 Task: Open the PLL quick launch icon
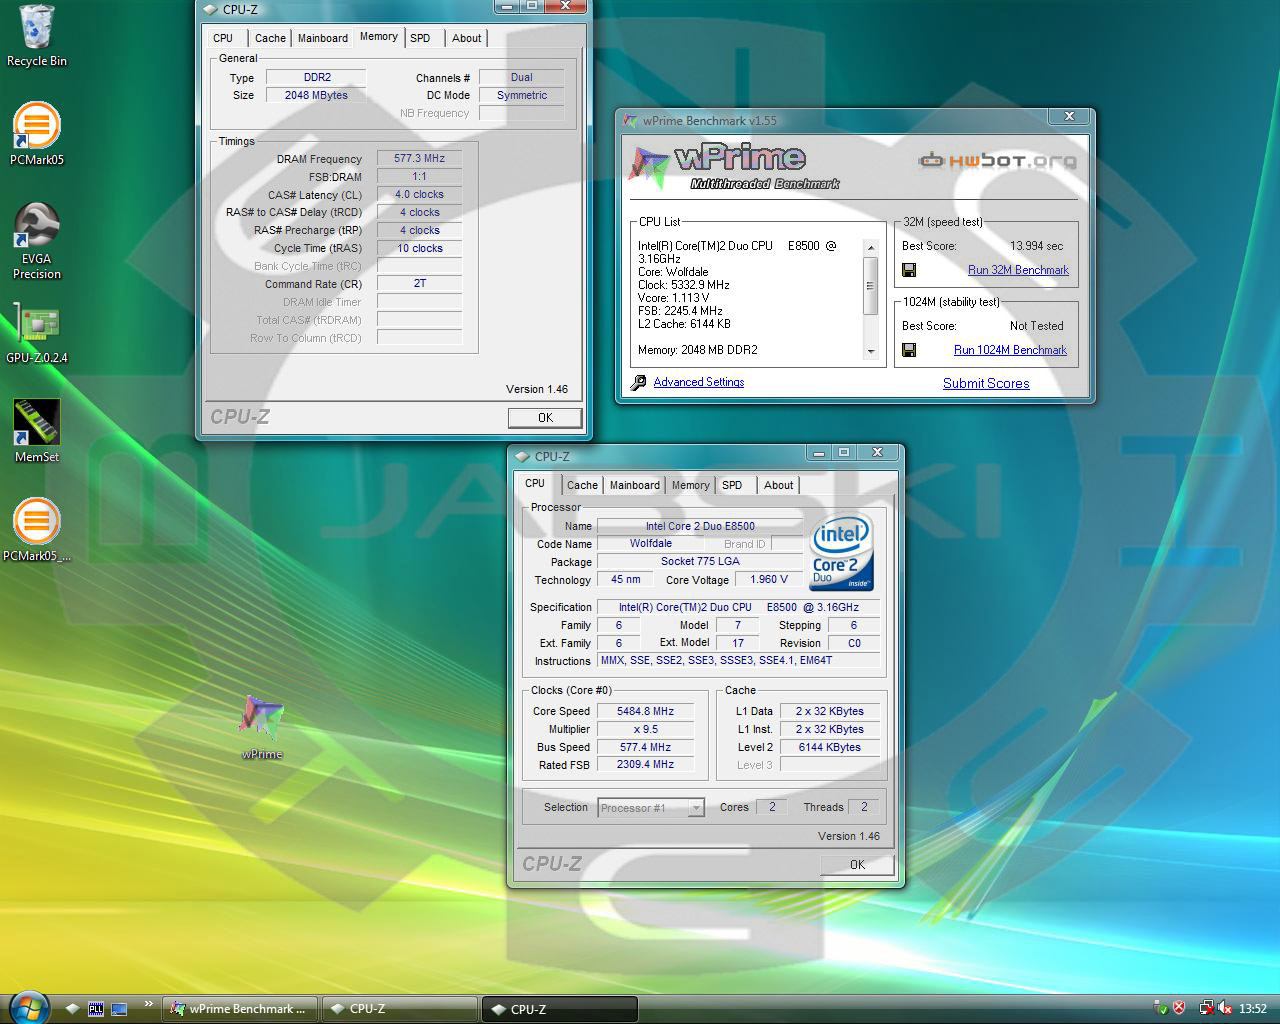click(96, 1009)
